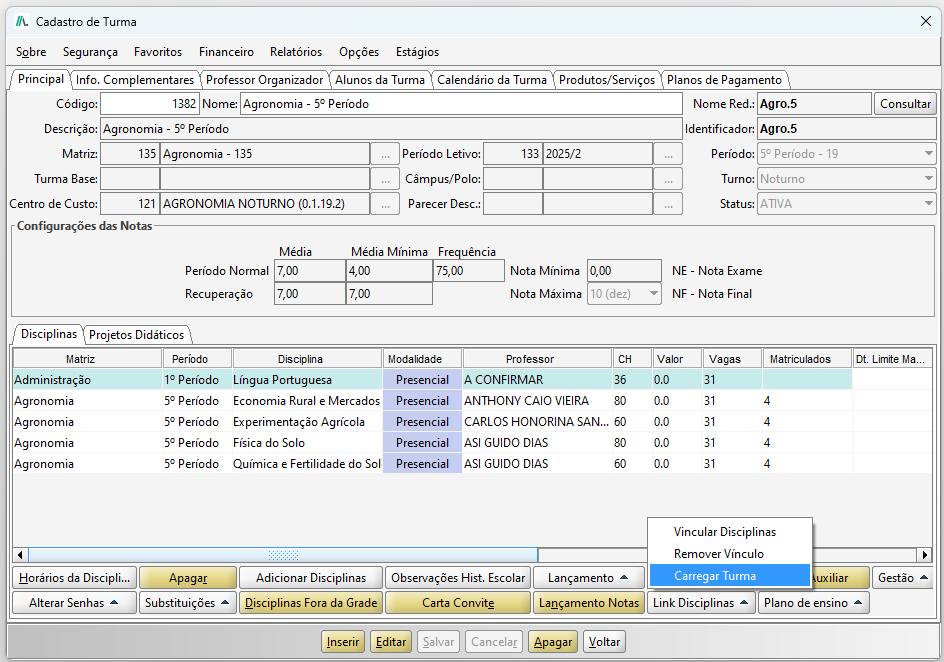Expand the Link Disciplinas dropdown button

(x=701, y=602)
